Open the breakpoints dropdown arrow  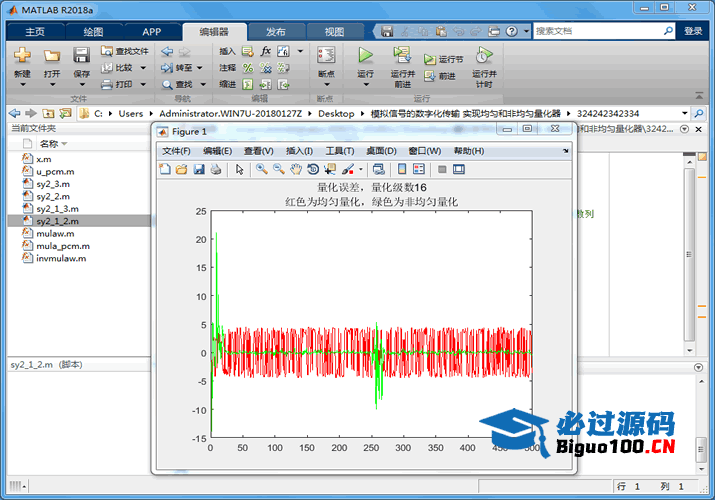pos(326,84)
